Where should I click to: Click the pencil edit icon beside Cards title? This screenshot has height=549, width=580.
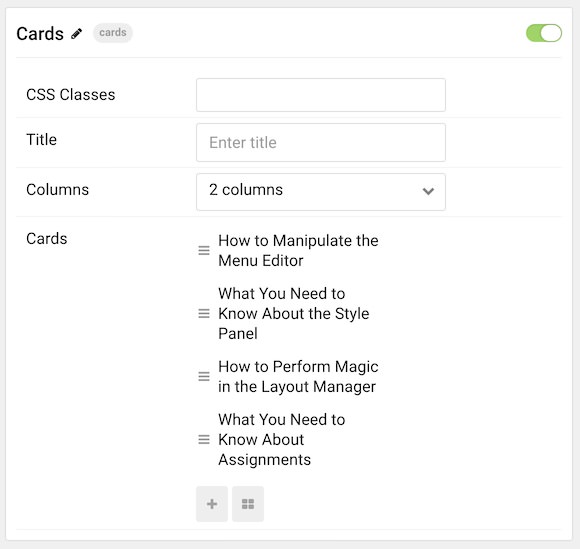pos(77,34)
